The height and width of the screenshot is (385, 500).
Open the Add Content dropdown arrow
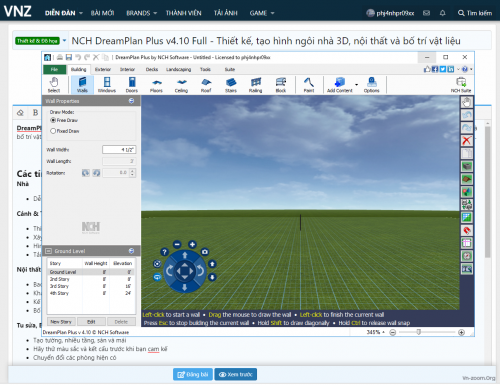(357, 85)
